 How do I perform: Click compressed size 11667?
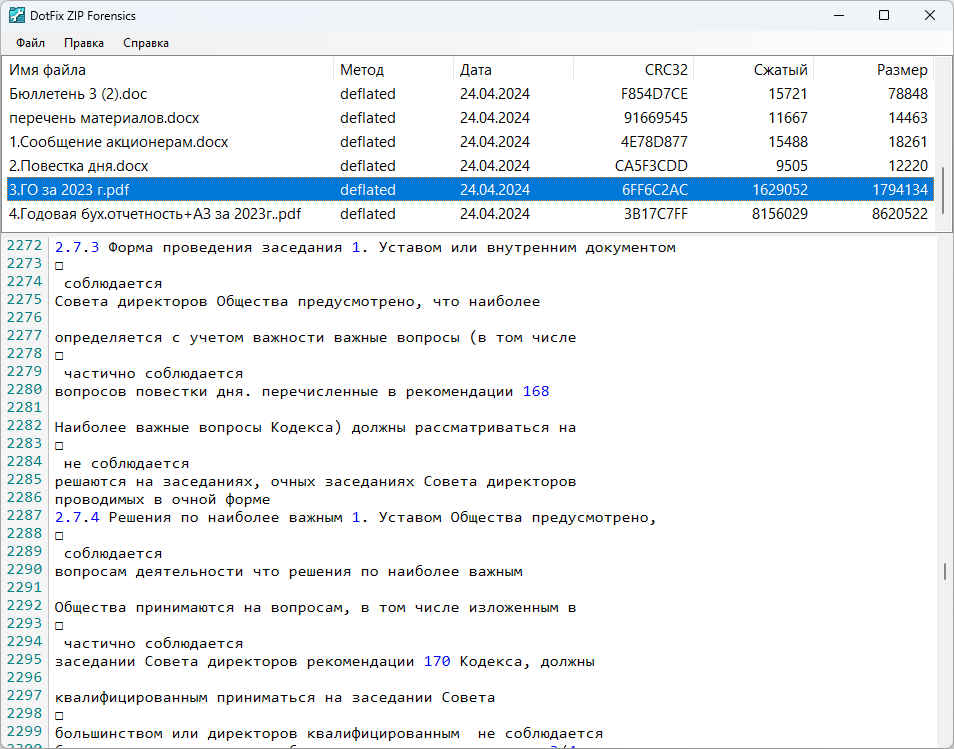(x=787, y=117)
